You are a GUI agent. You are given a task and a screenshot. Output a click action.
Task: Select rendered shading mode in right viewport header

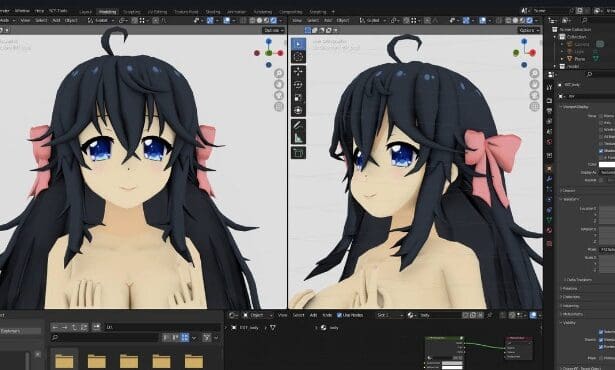tap(529, 20)
